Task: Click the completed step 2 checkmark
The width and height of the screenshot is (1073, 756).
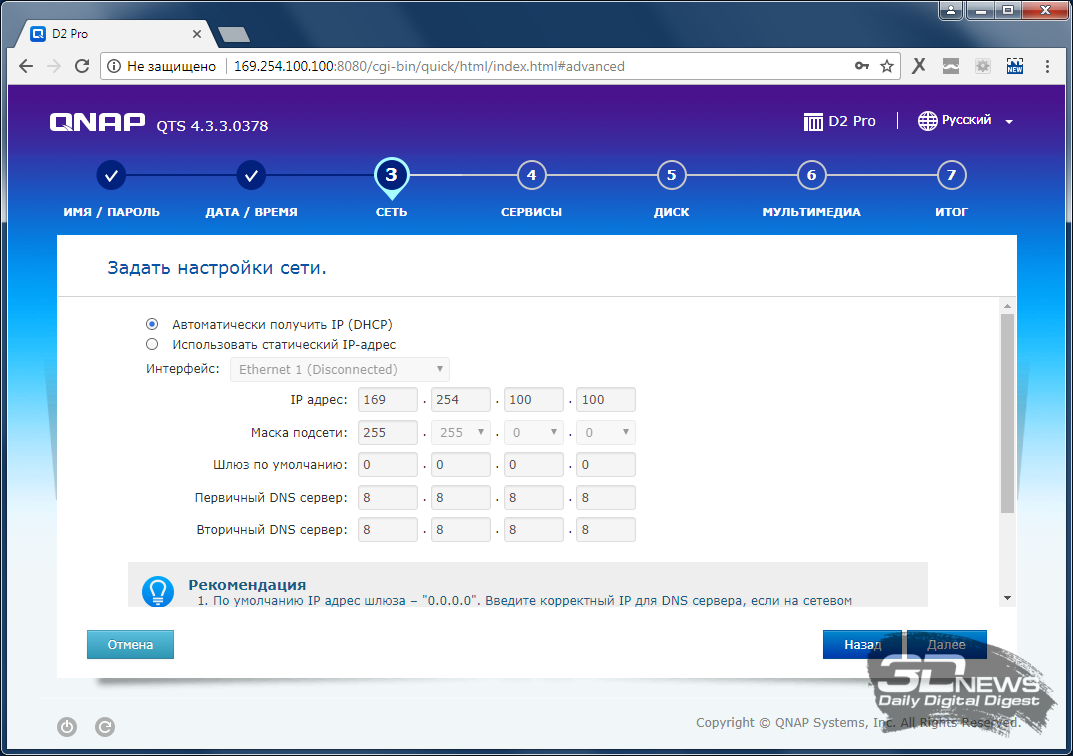Action: tap(251, 175)
